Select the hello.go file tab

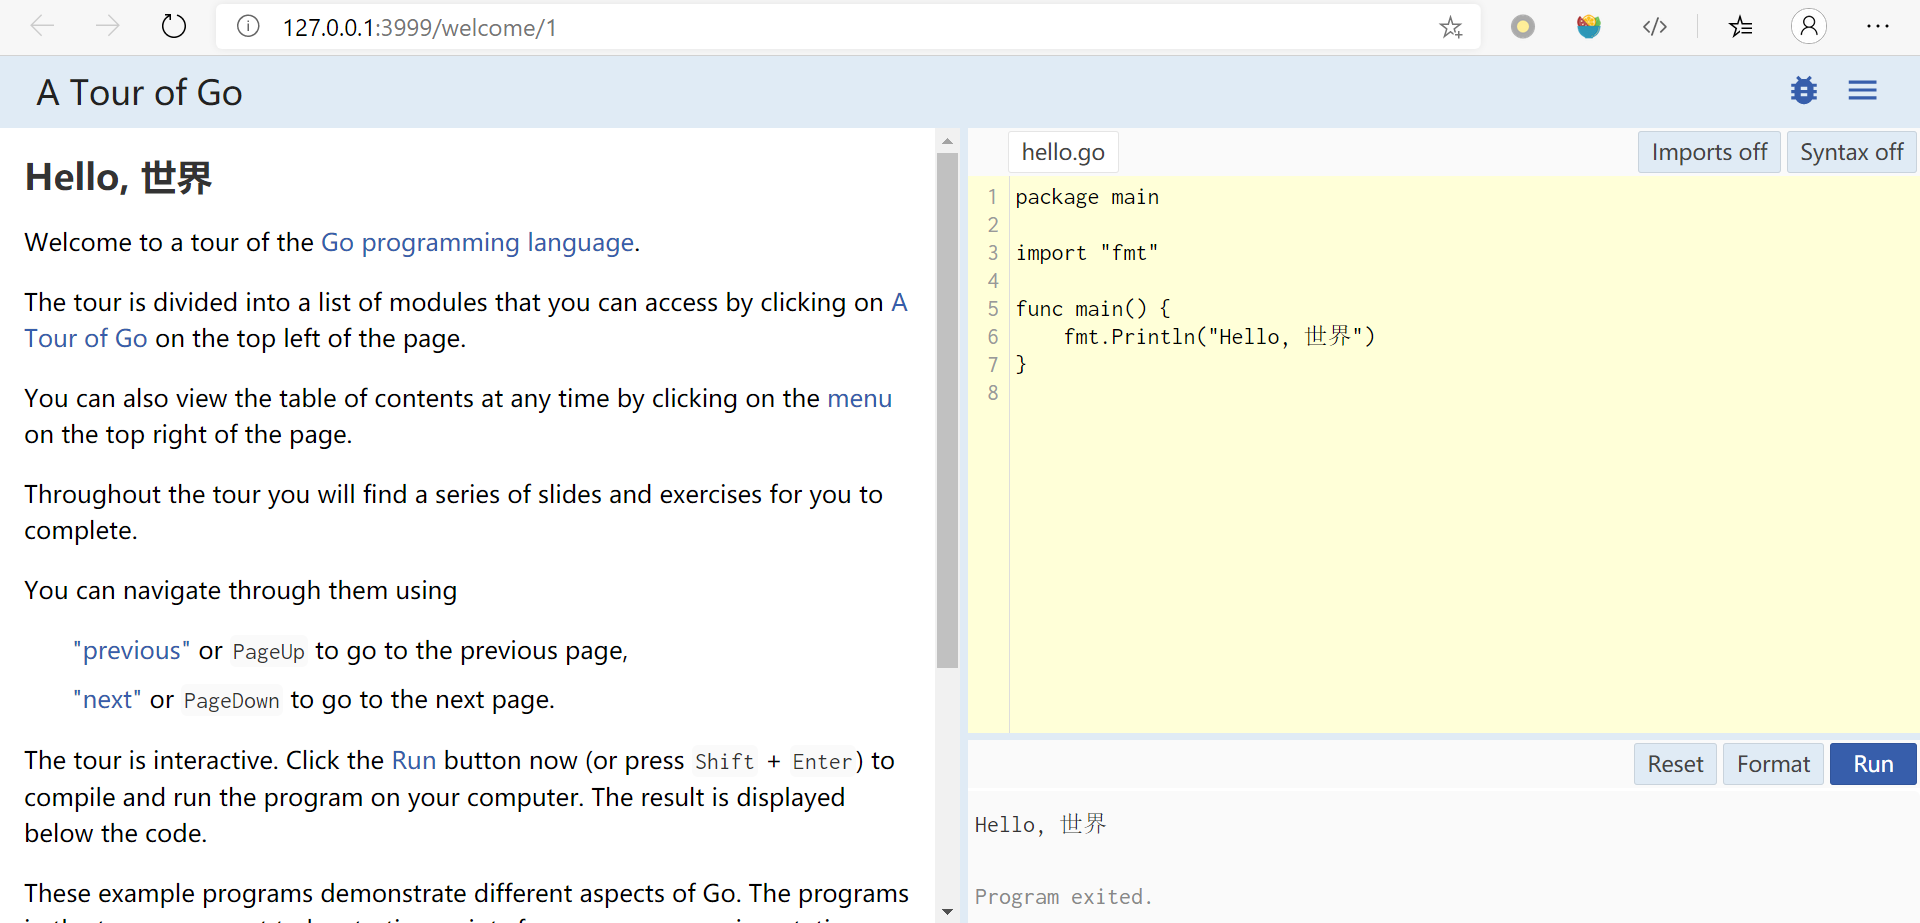pos(1063,152)
